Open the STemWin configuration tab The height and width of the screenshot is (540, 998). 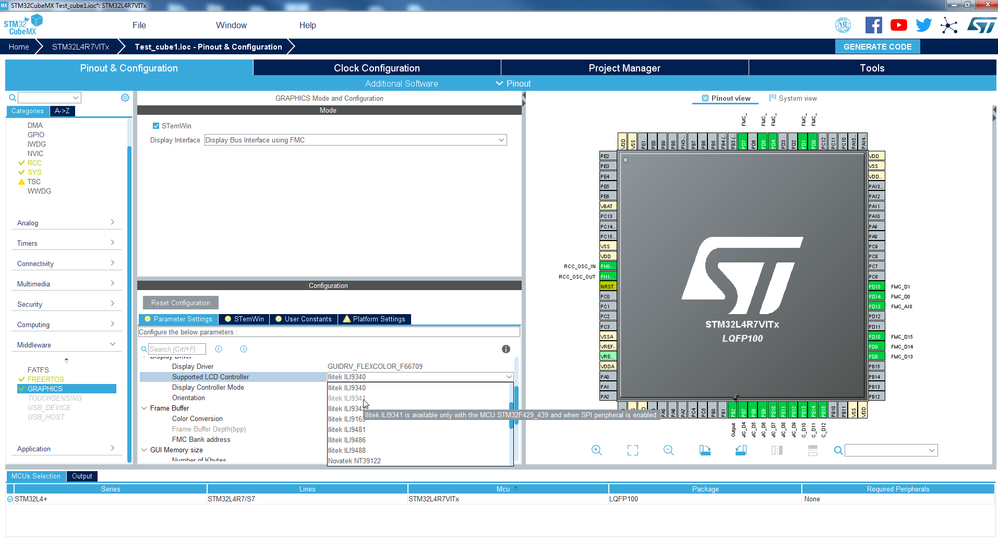[244, 319]
